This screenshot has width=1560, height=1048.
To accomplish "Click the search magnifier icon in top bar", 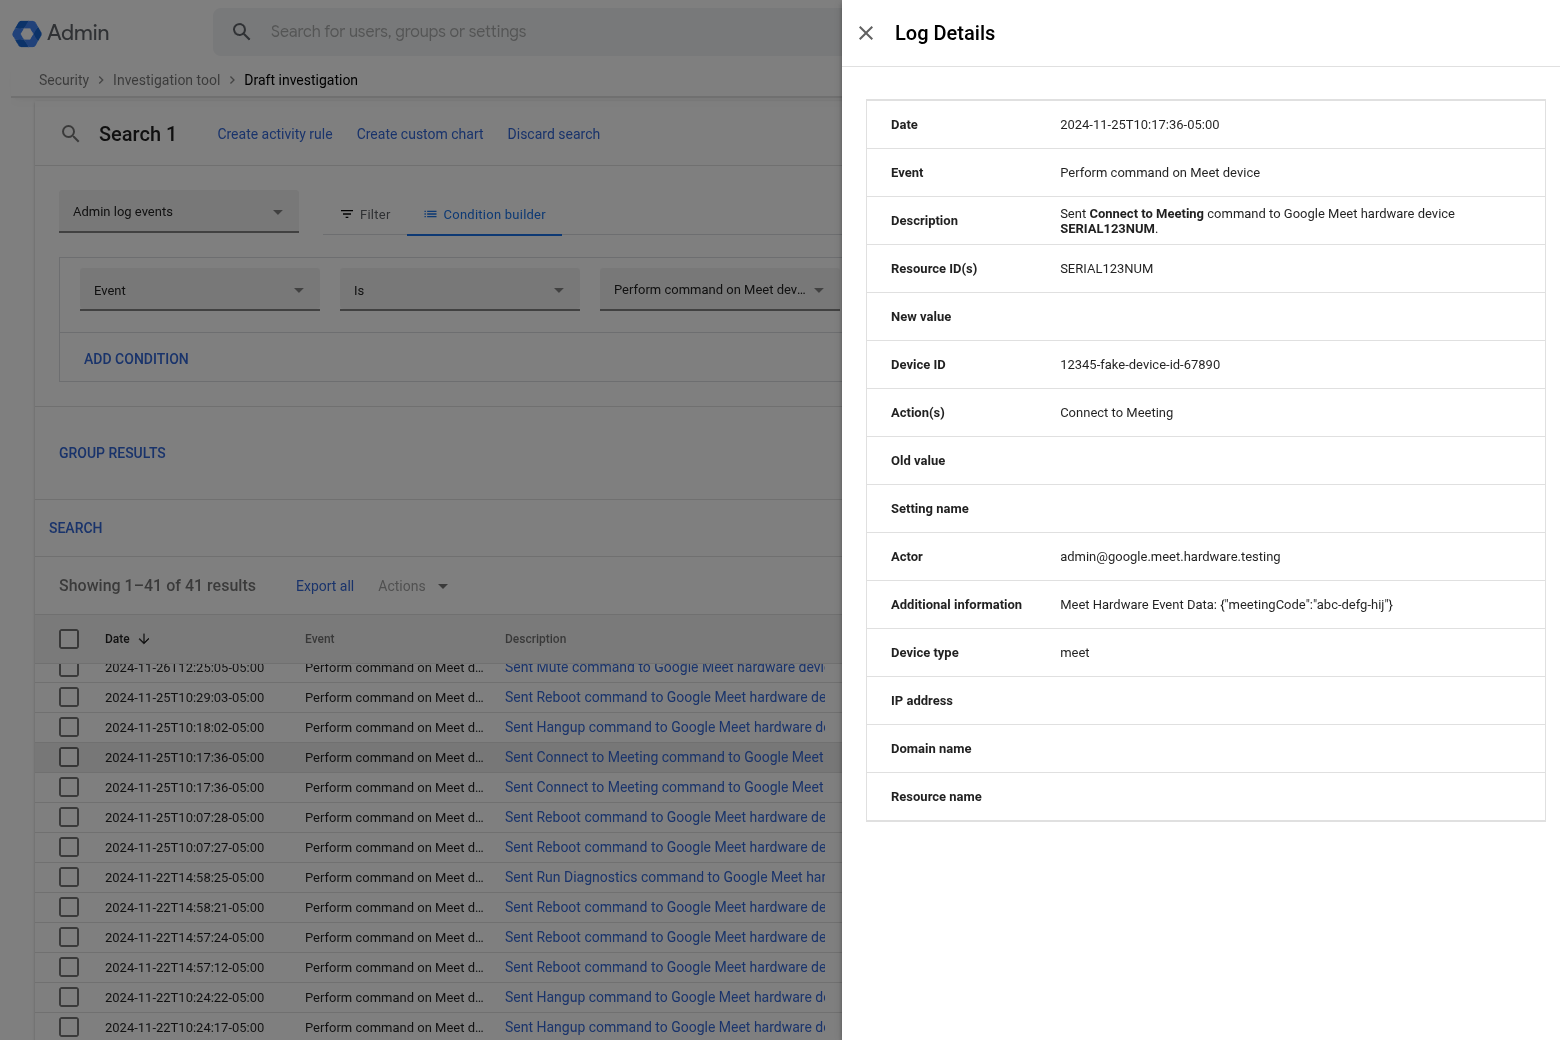I will click(x=241, y=32).
